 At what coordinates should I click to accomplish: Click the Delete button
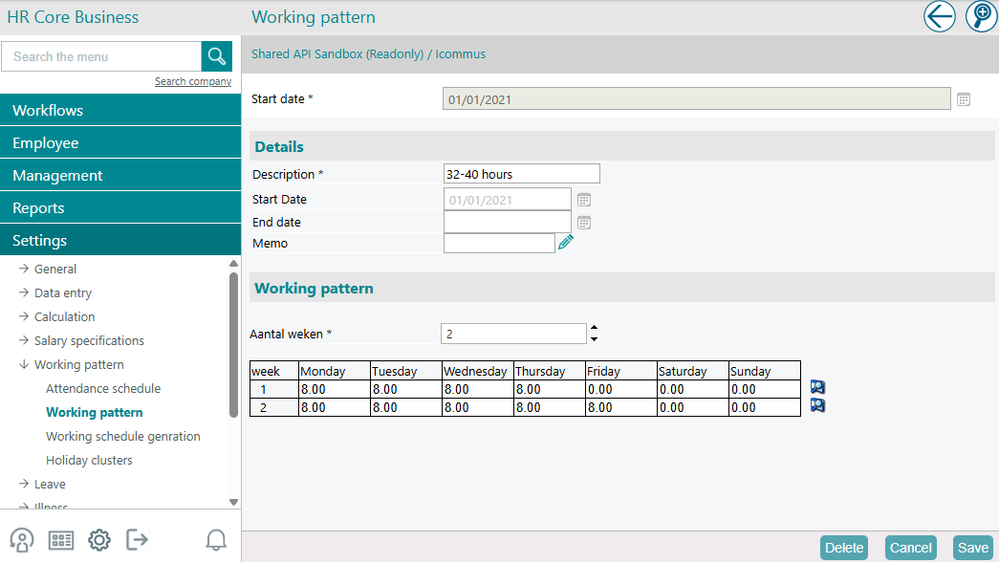844,548
